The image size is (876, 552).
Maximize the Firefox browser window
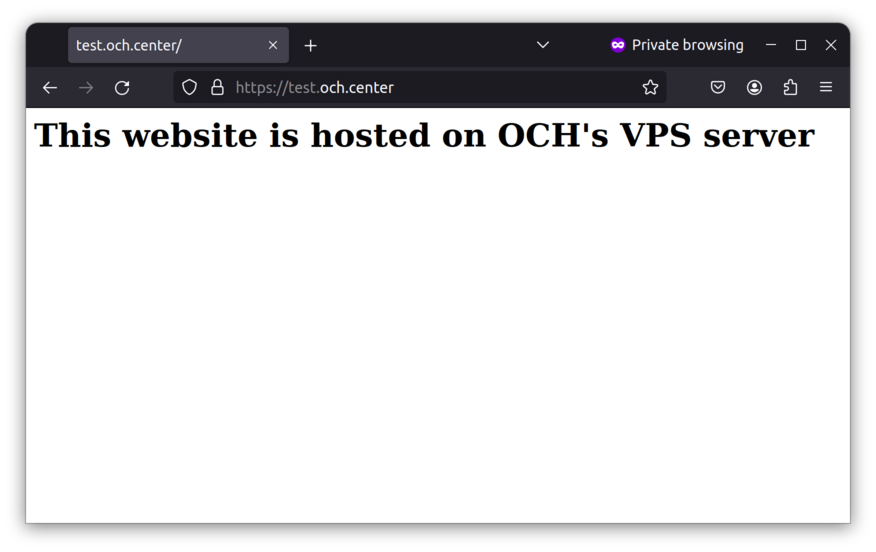point(801,45)
